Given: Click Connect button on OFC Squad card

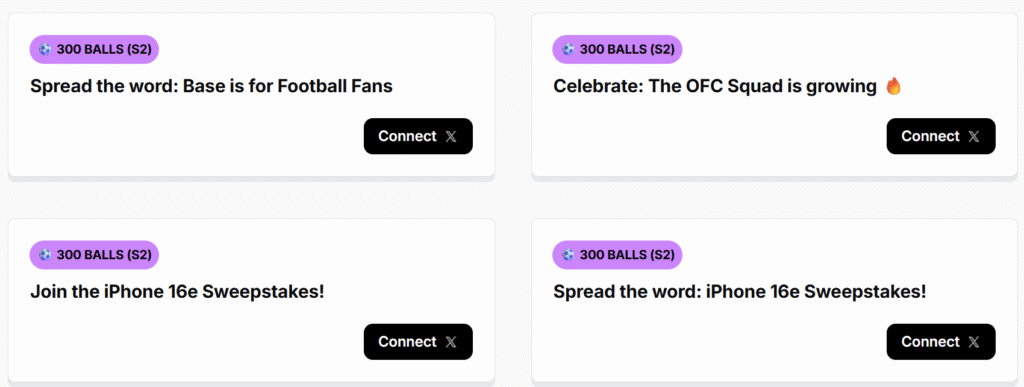Looking at the screenshot, I should 941,136.
